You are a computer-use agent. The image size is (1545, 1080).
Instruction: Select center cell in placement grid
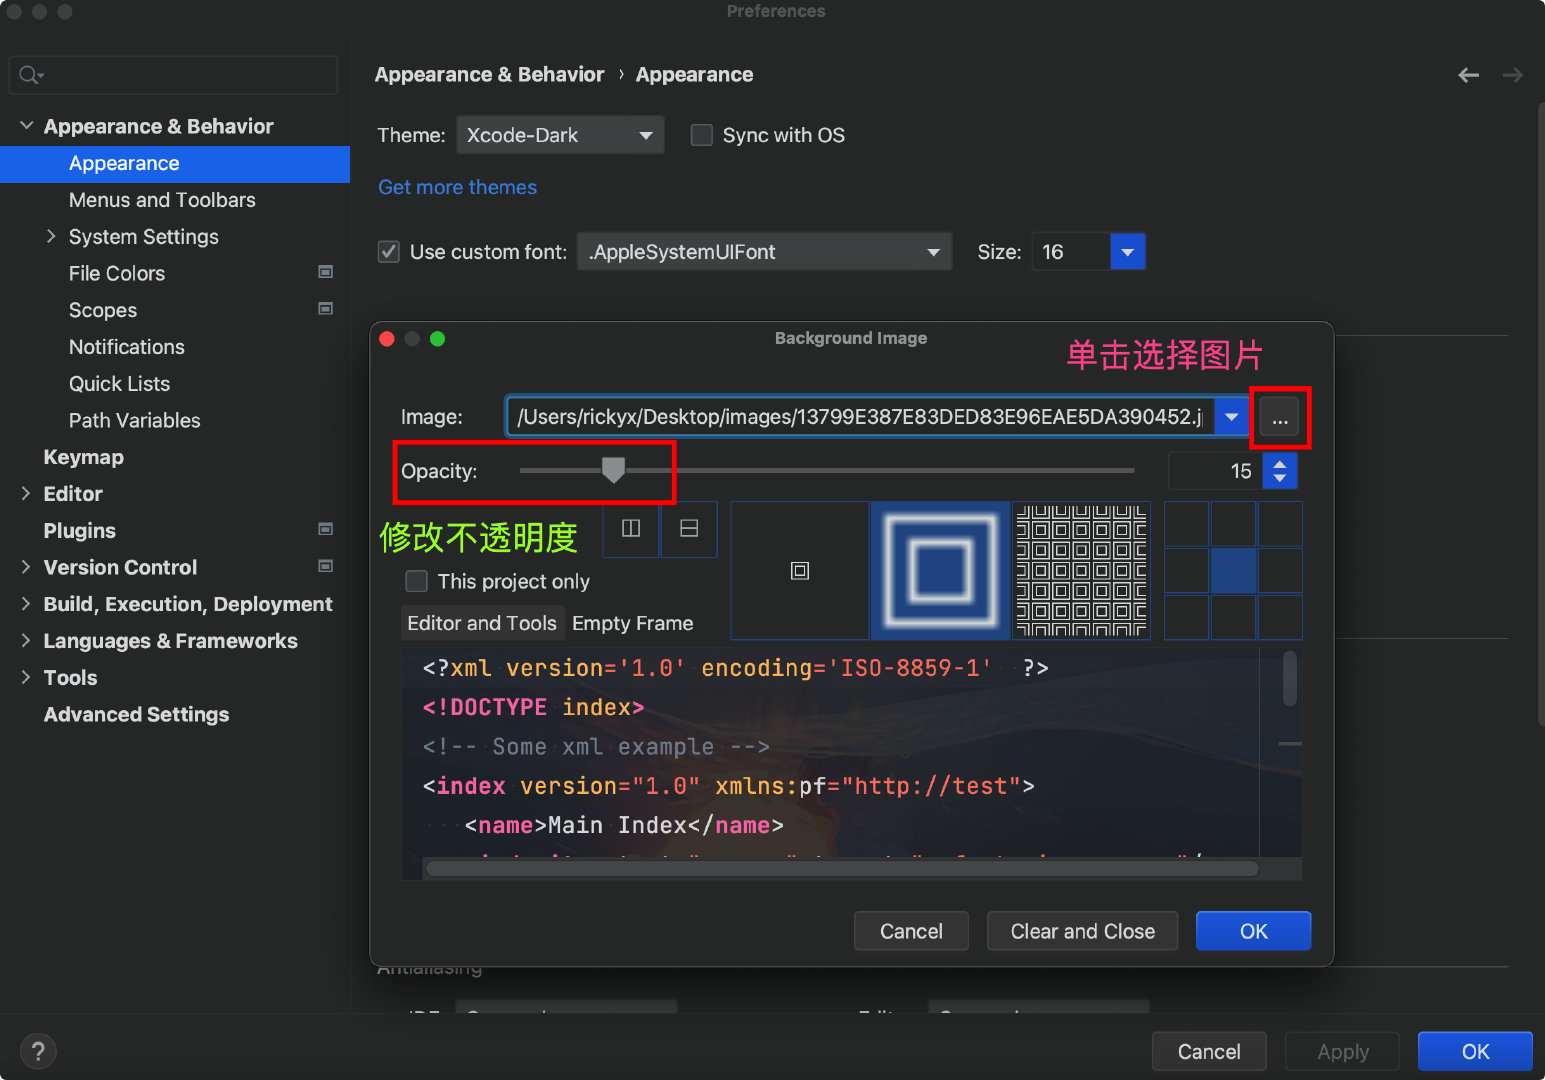[x=1233, y=570]
